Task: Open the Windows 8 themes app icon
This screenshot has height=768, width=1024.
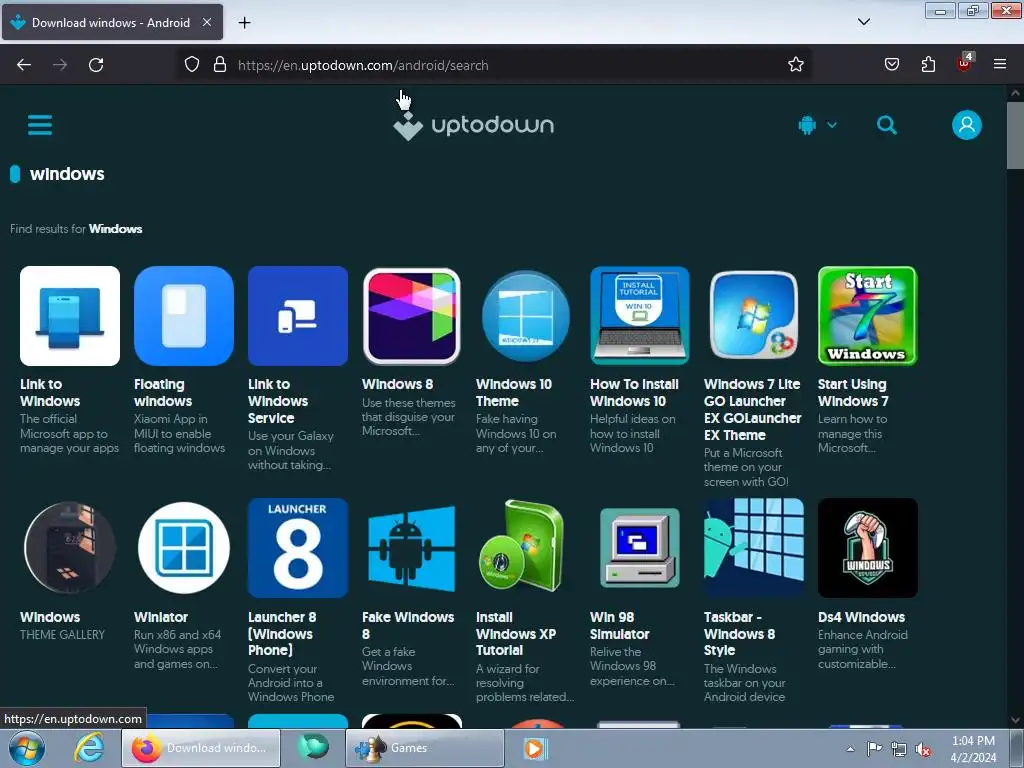Action: point(411,316)
